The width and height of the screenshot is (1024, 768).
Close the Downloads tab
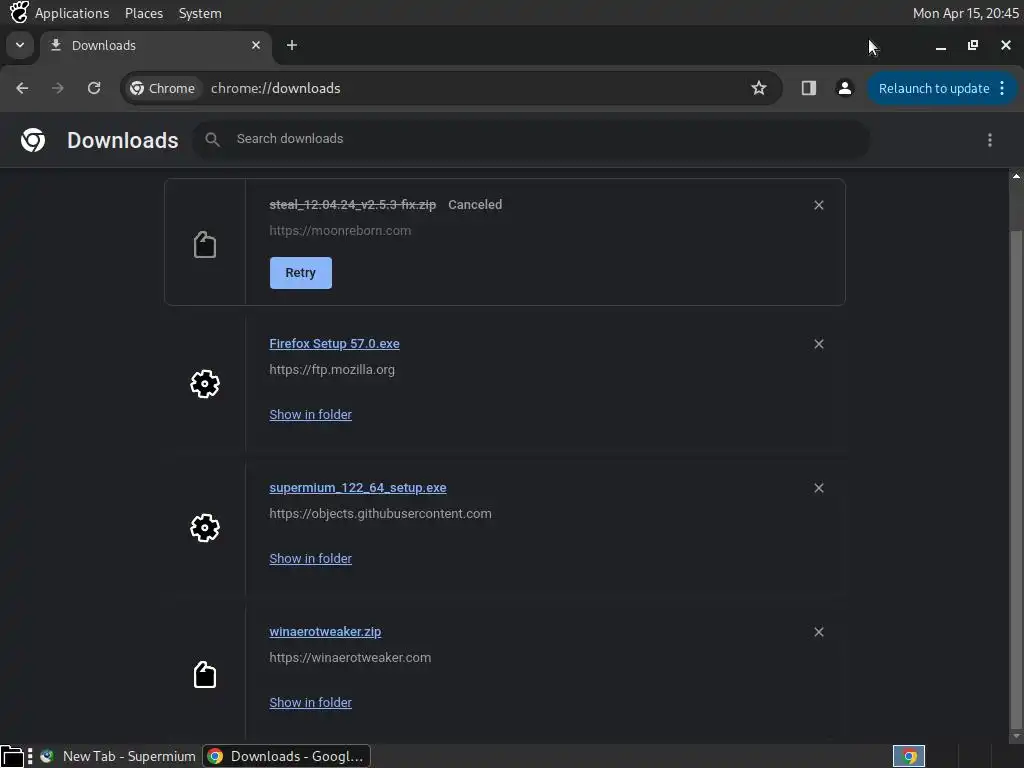click(256, 45)
